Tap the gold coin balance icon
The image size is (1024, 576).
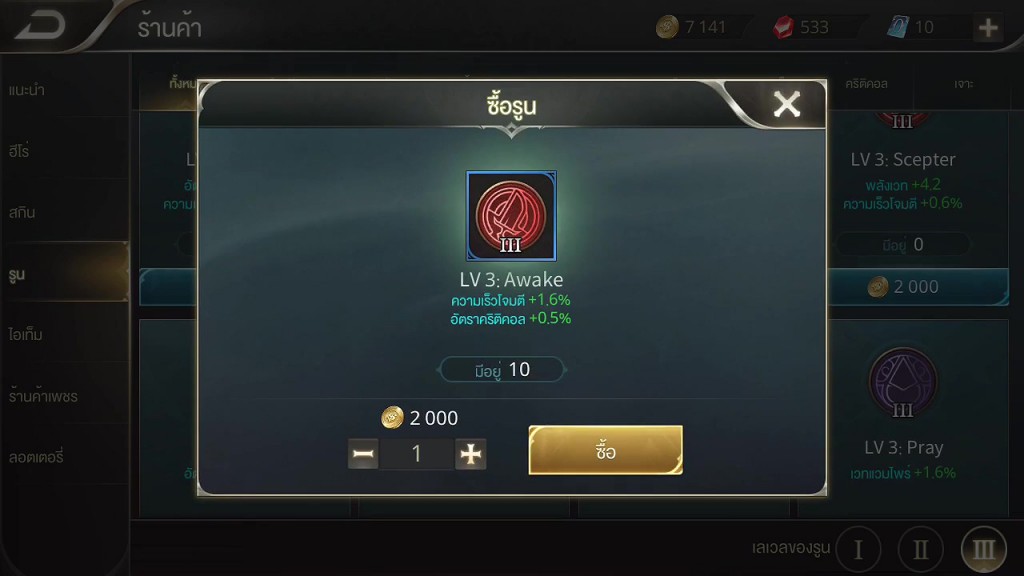(x=667, y=27)
